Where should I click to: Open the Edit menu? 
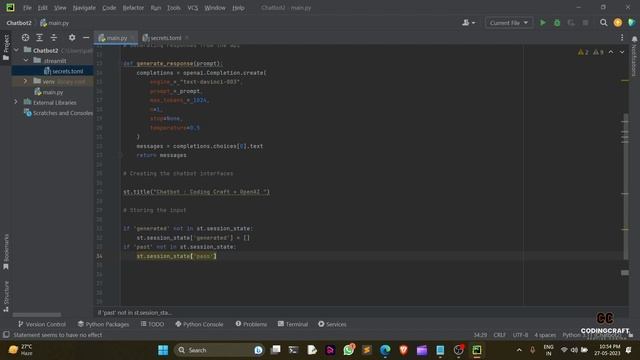[42, 8]
